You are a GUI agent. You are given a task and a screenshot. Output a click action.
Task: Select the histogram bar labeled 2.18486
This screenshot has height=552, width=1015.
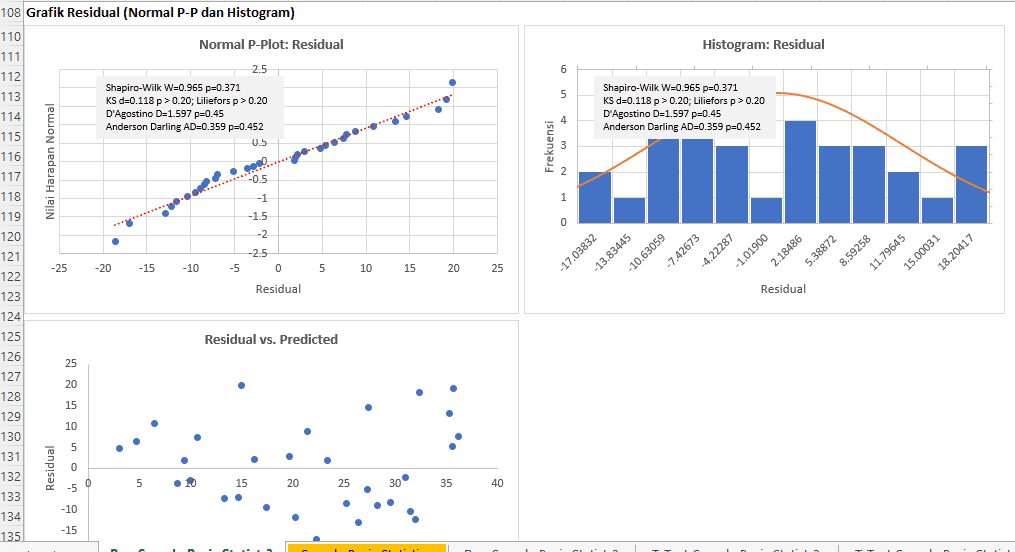(800, 172)
